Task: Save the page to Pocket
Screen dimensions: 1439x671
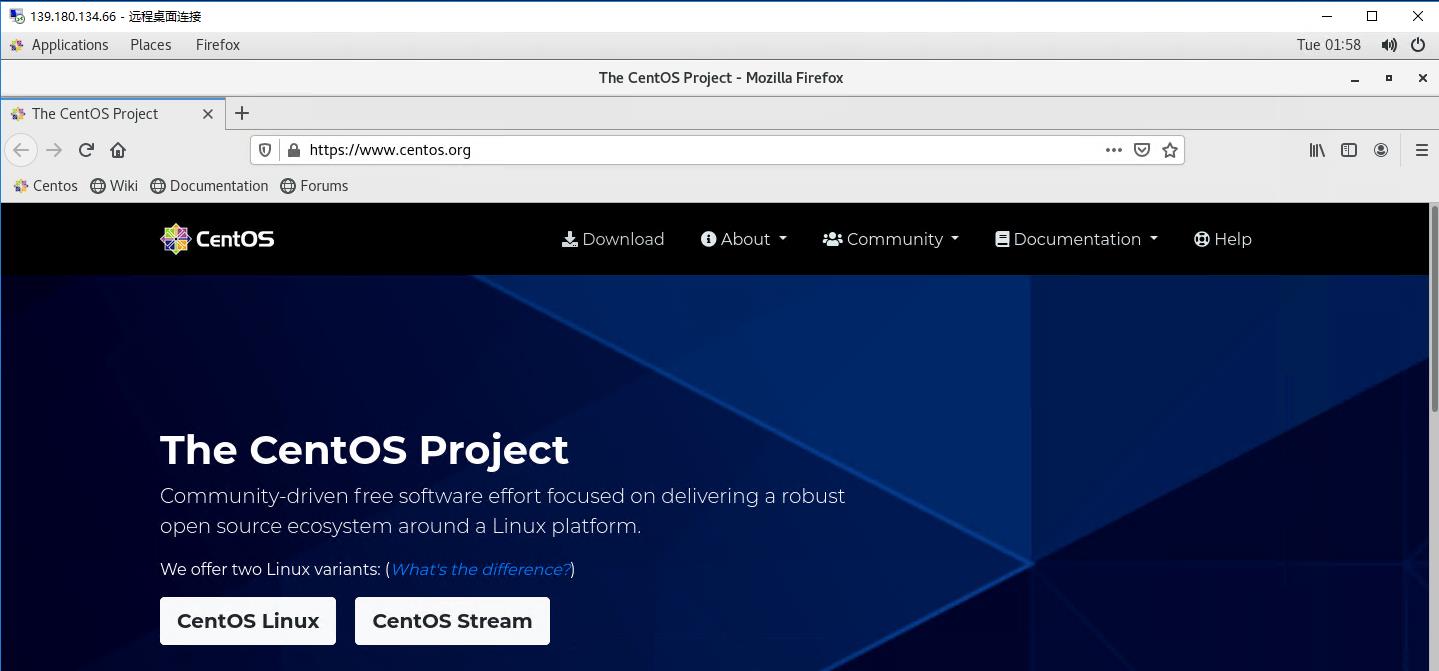Action: coord(1141,150)
